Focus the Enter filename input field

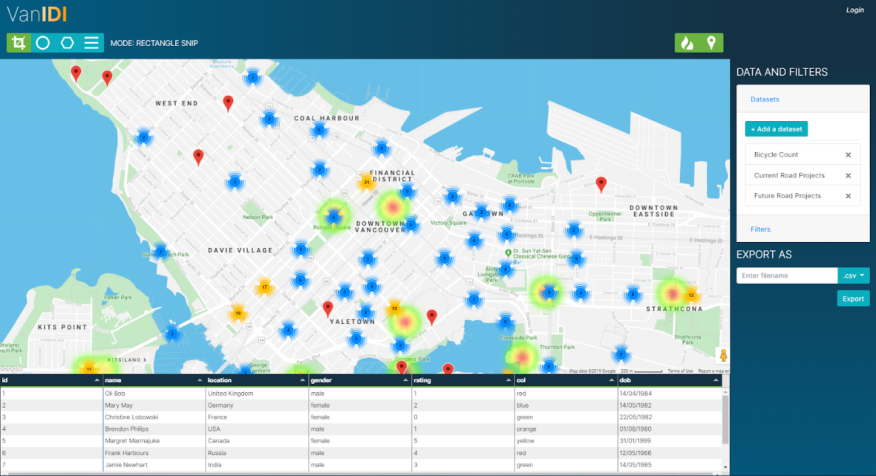pyautogui.click(x=787, y=275)
